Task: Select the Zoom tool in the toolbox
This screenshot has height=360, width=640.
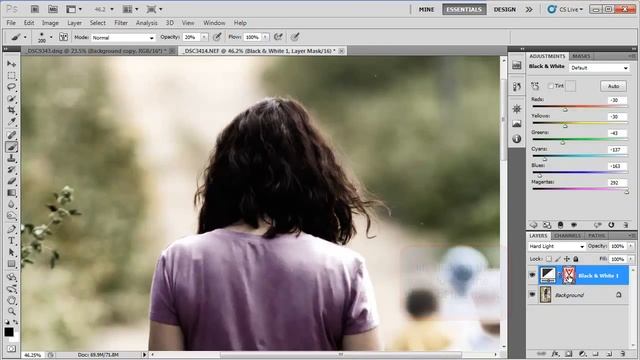Action: [11, 312]
